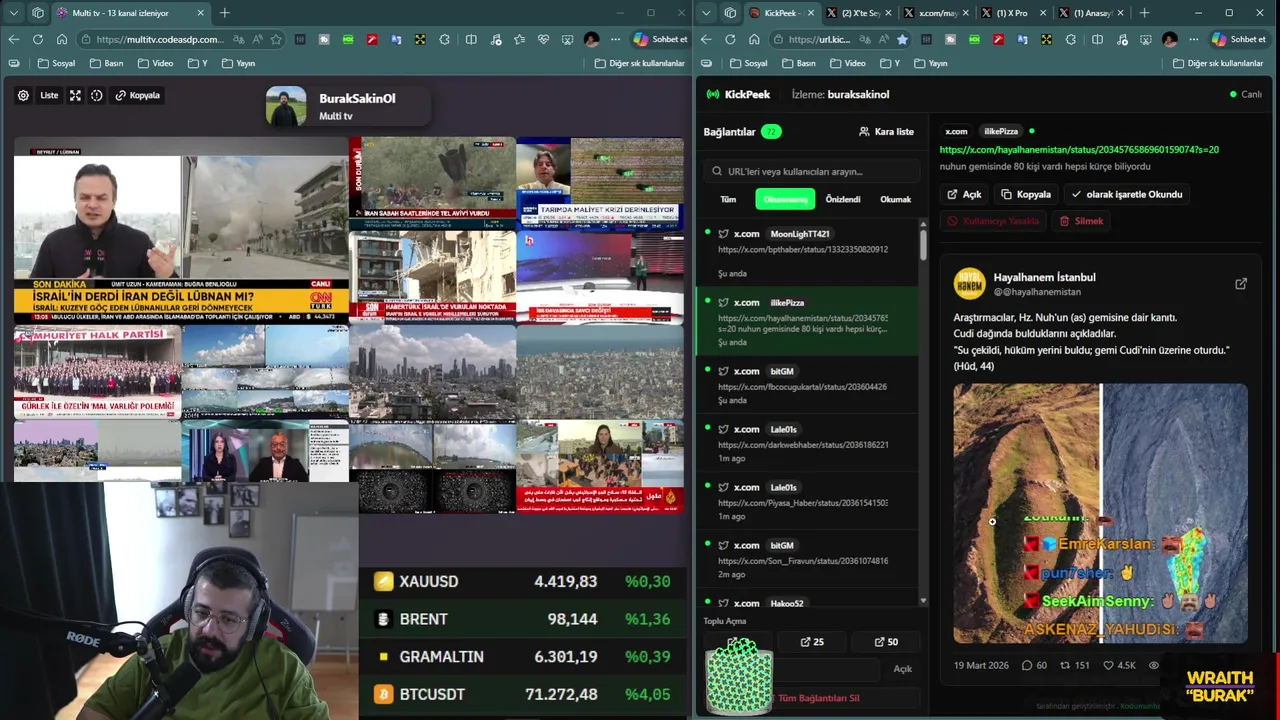Screen dimensions: 1280x720
Task: Expand Diğer sık kullanılanlar in left browser
Action: pos(640,63)
